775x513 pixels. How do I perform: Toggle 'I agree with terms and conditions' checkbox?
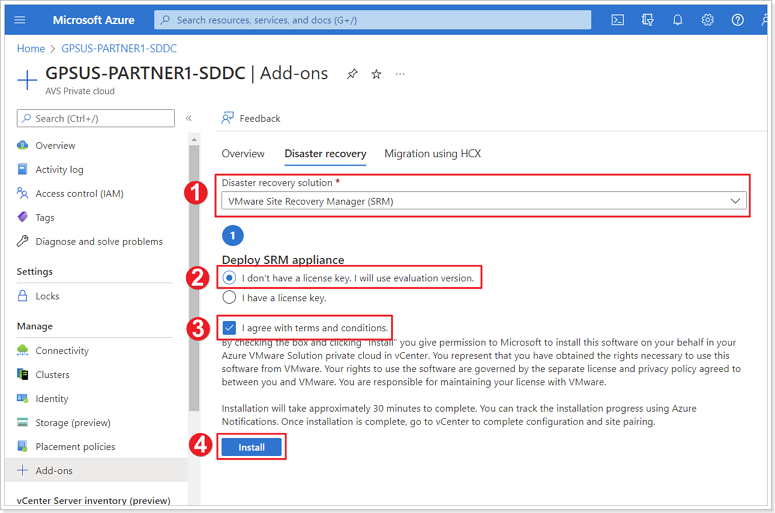pyautogui.click(x=229, y=328)
